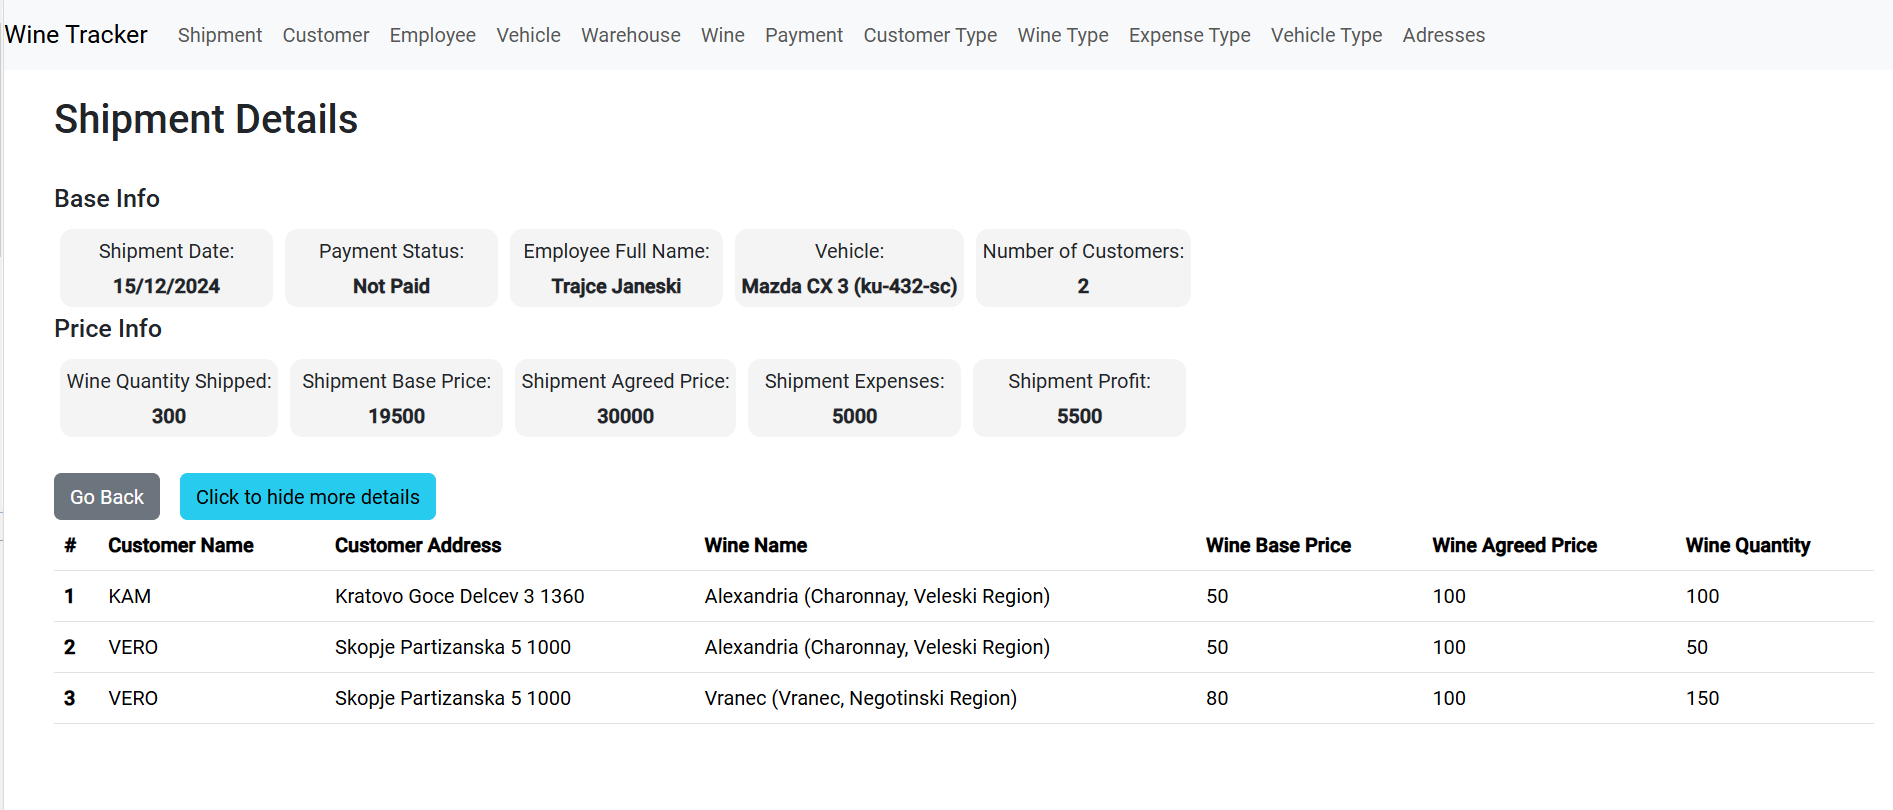
Task: Click the Vranec wine row entry
Action: [860, 699]
